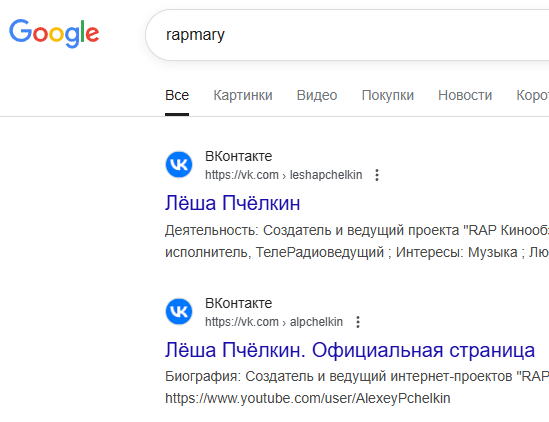549x422 pixels.
Task: Open Лёша Пчёлкин. Официальная страница link
Action: point(350,350)
